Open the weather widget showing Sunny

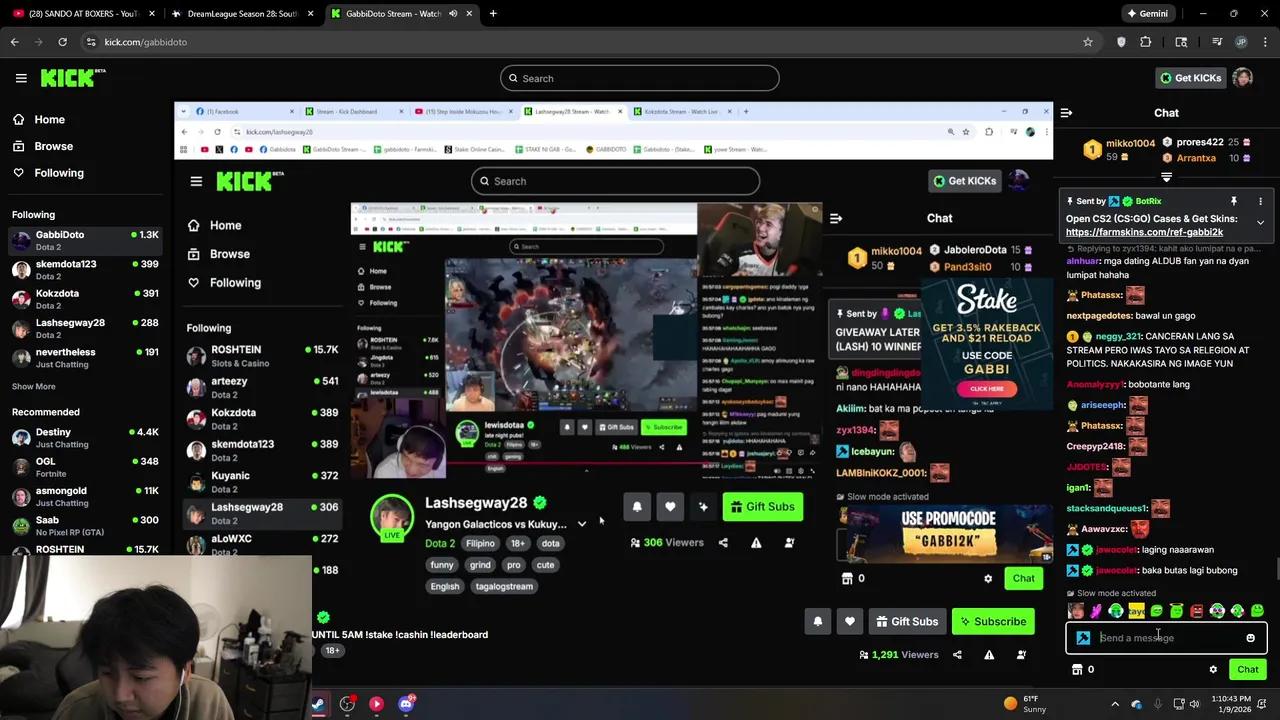point(1027,704)
